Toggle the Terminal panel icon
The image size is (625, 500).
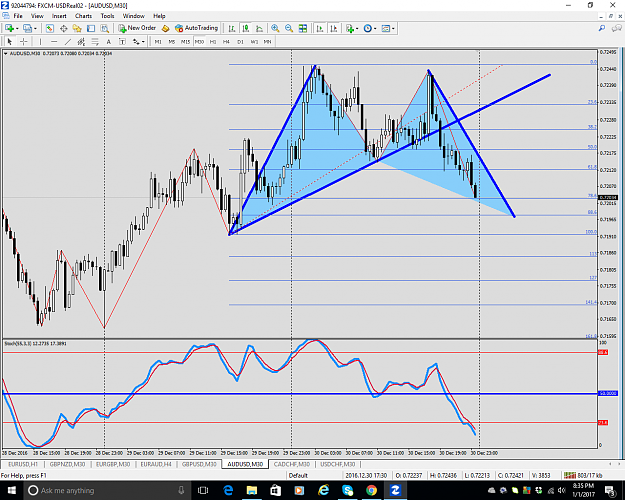click(91, 28)
